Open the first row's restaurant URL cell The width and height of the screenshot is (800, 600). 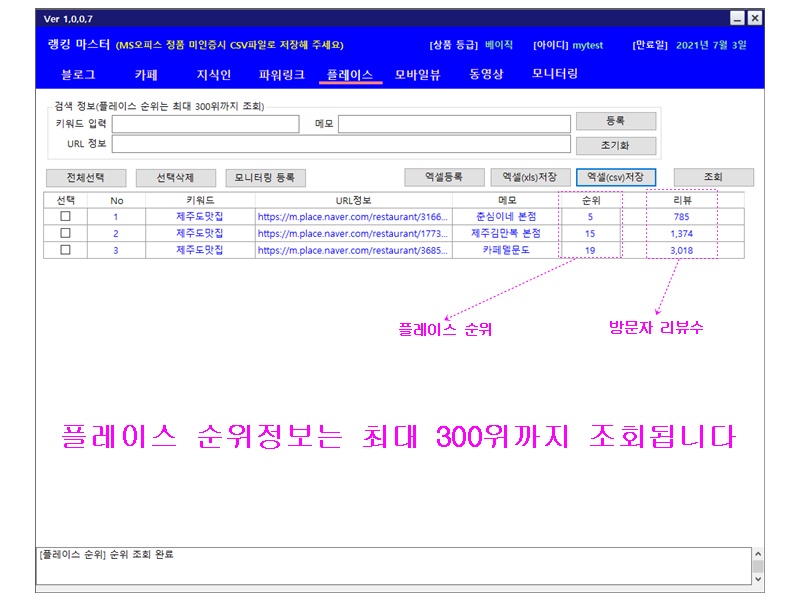(354, 216)
